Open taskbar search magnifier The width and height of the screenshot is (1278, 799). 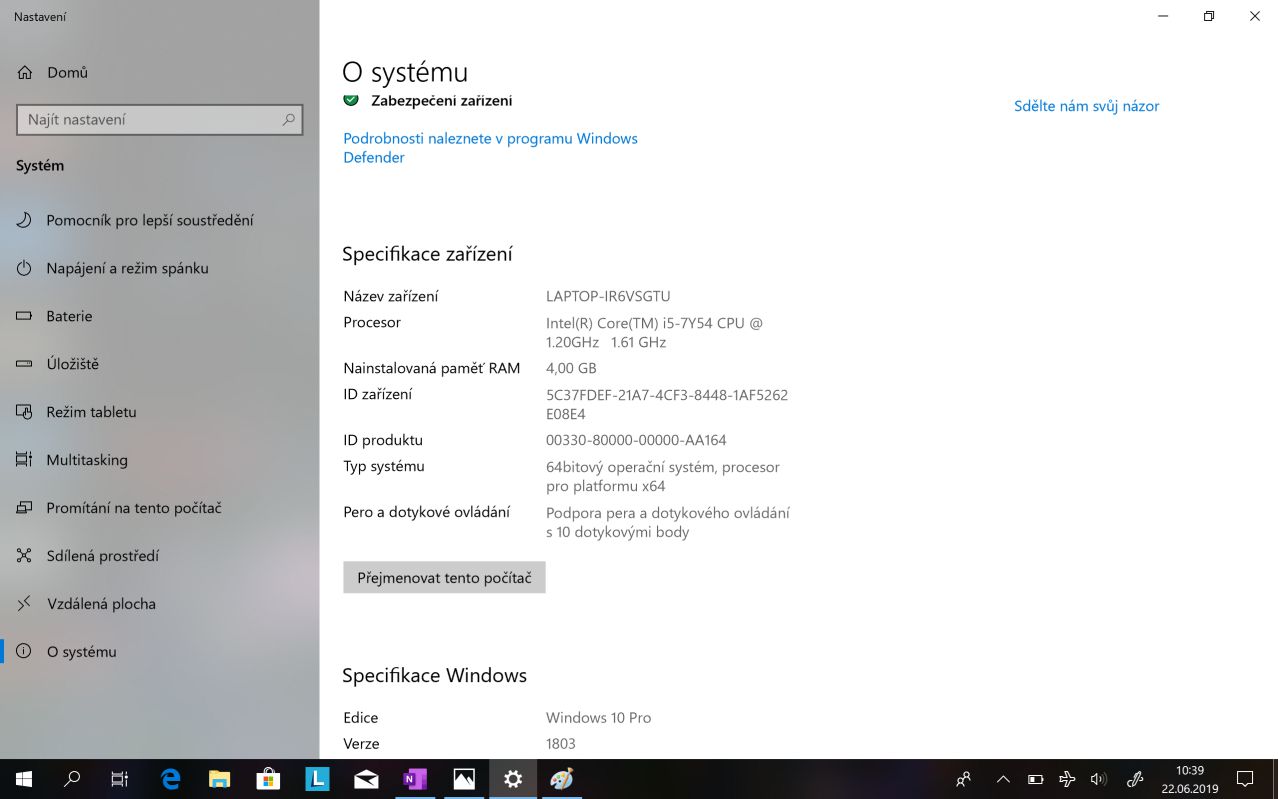pos(72,779)
